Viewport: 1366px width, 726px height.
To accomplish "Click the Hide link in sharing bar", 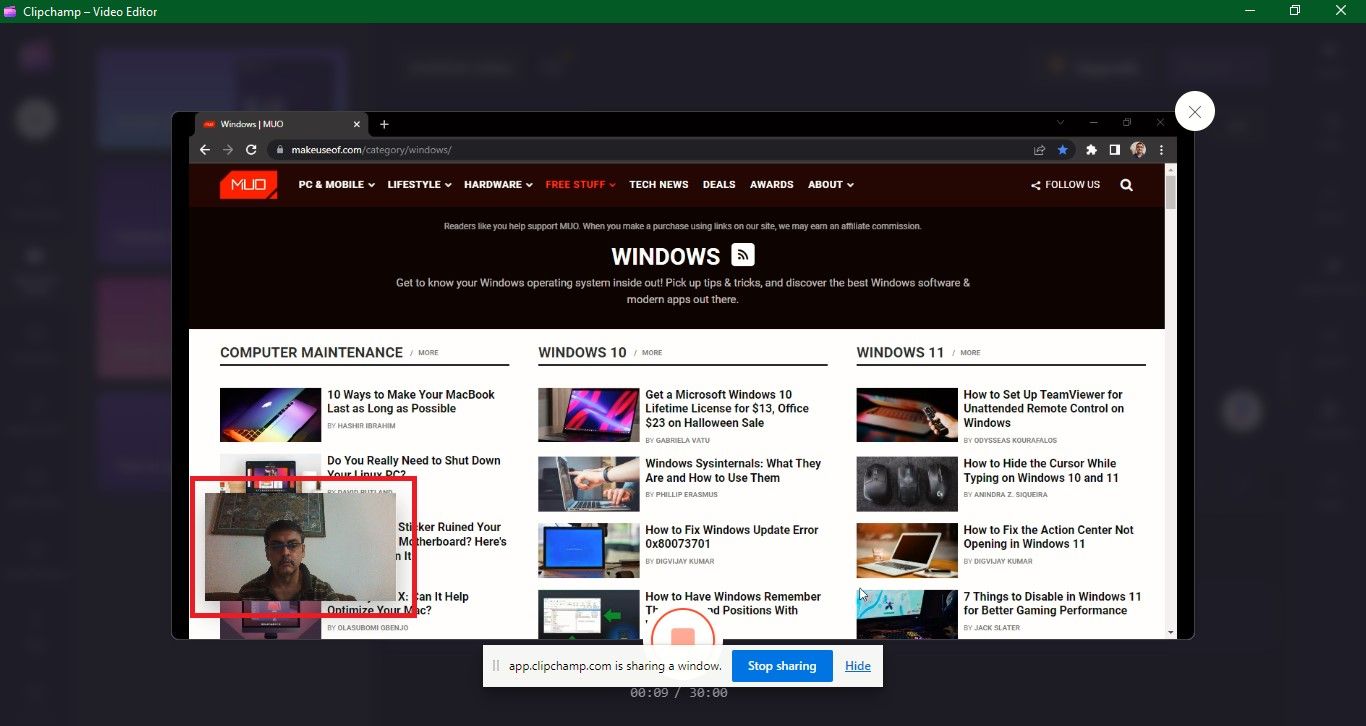I will click(x=857, y=666).
